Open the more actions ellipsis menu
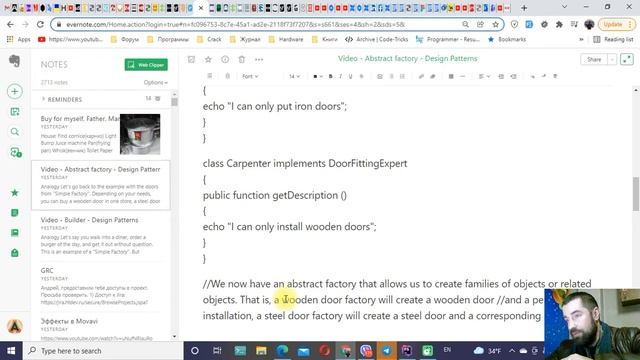This screenshot has width=640, height=360. [x=259, y=60]
